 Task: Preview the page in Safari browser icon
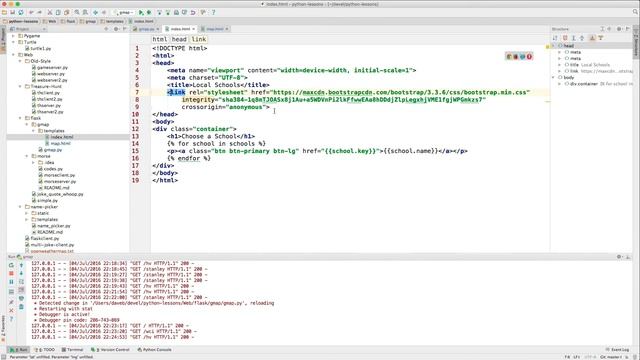522,56
